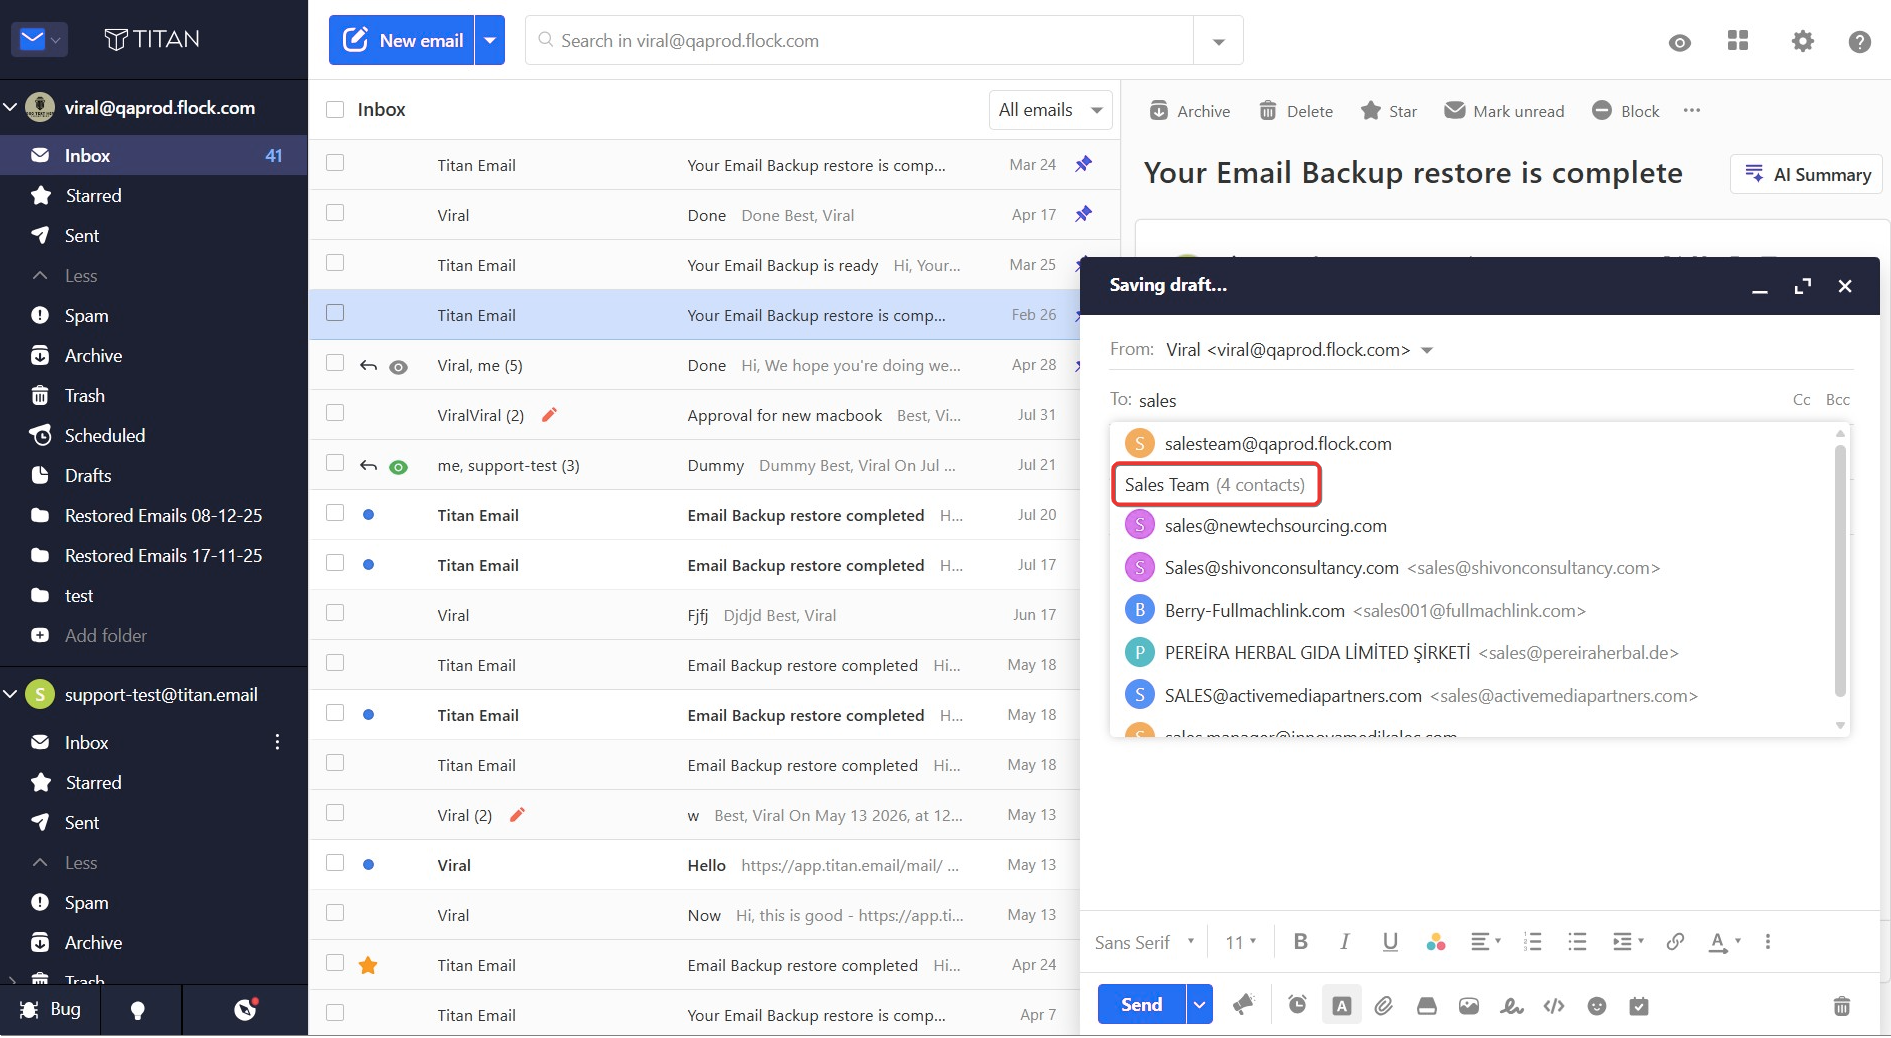Open the All emails filter dropdown
Image resolution: width=1891 pixels, height=1038 pixels.
click(x=1050, y=110)
